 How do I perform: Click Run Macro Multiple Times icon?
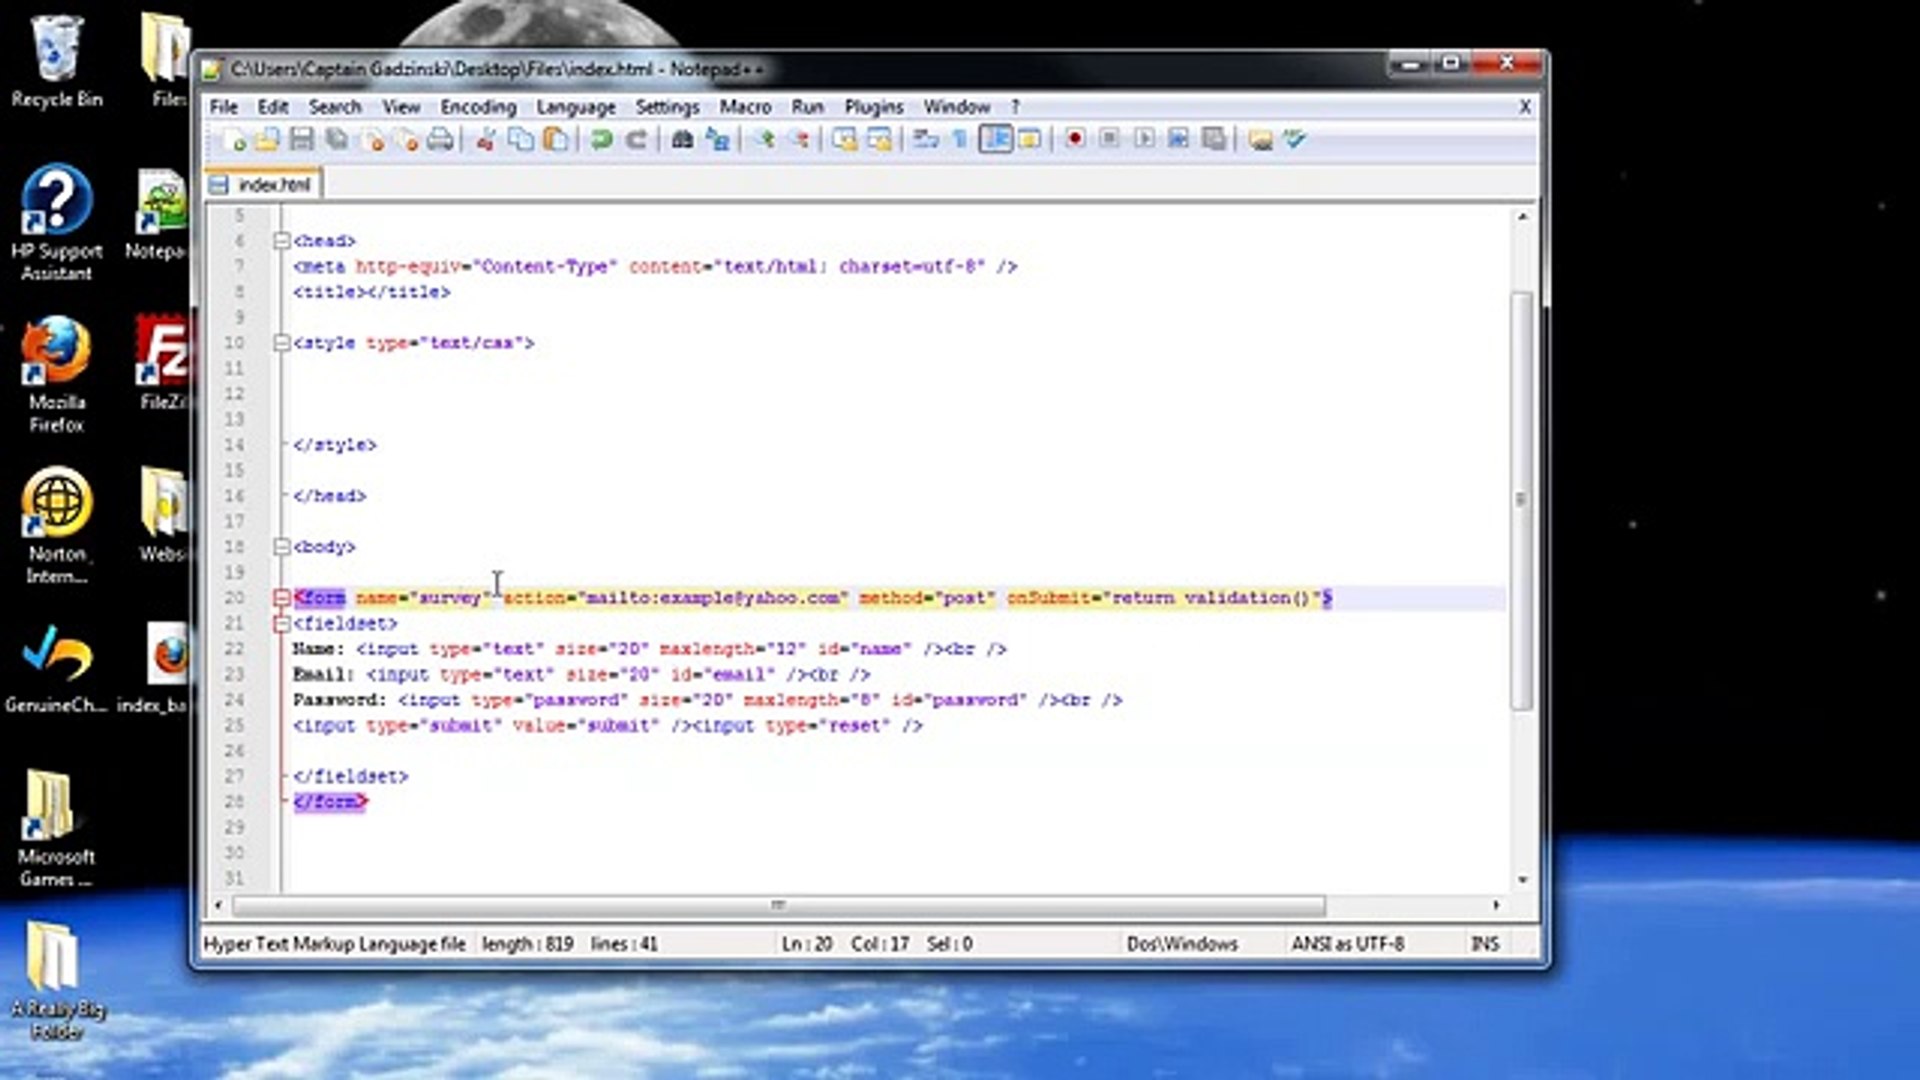click(x=1179, y=140)
